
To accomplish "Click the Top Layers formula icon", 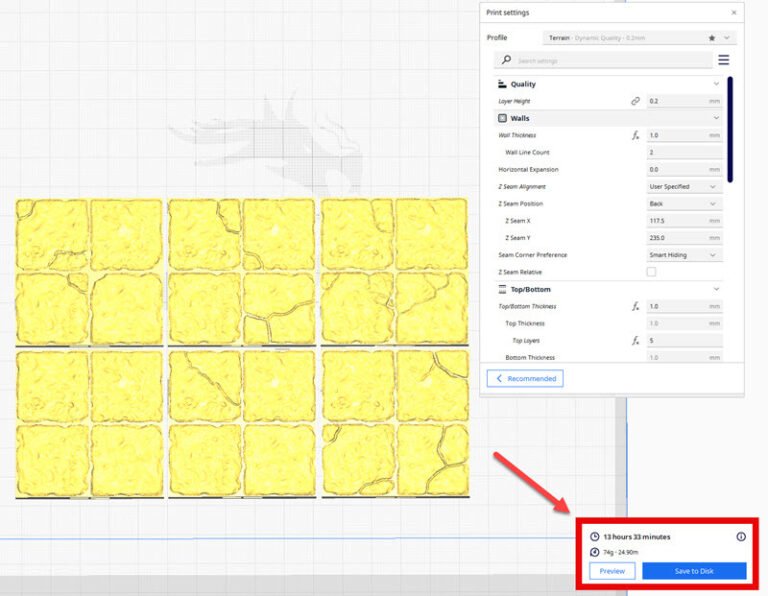I will pyautogui.click(x=635, y=341).
